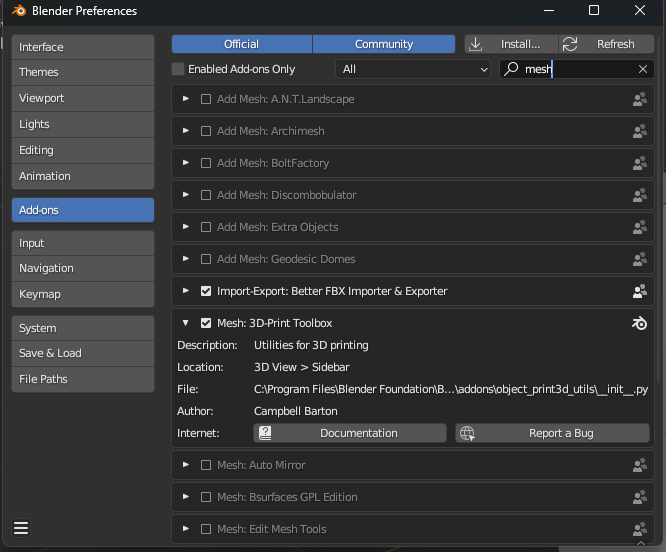Enable Mesh: Auto Mirror add-on

(206, 465)
